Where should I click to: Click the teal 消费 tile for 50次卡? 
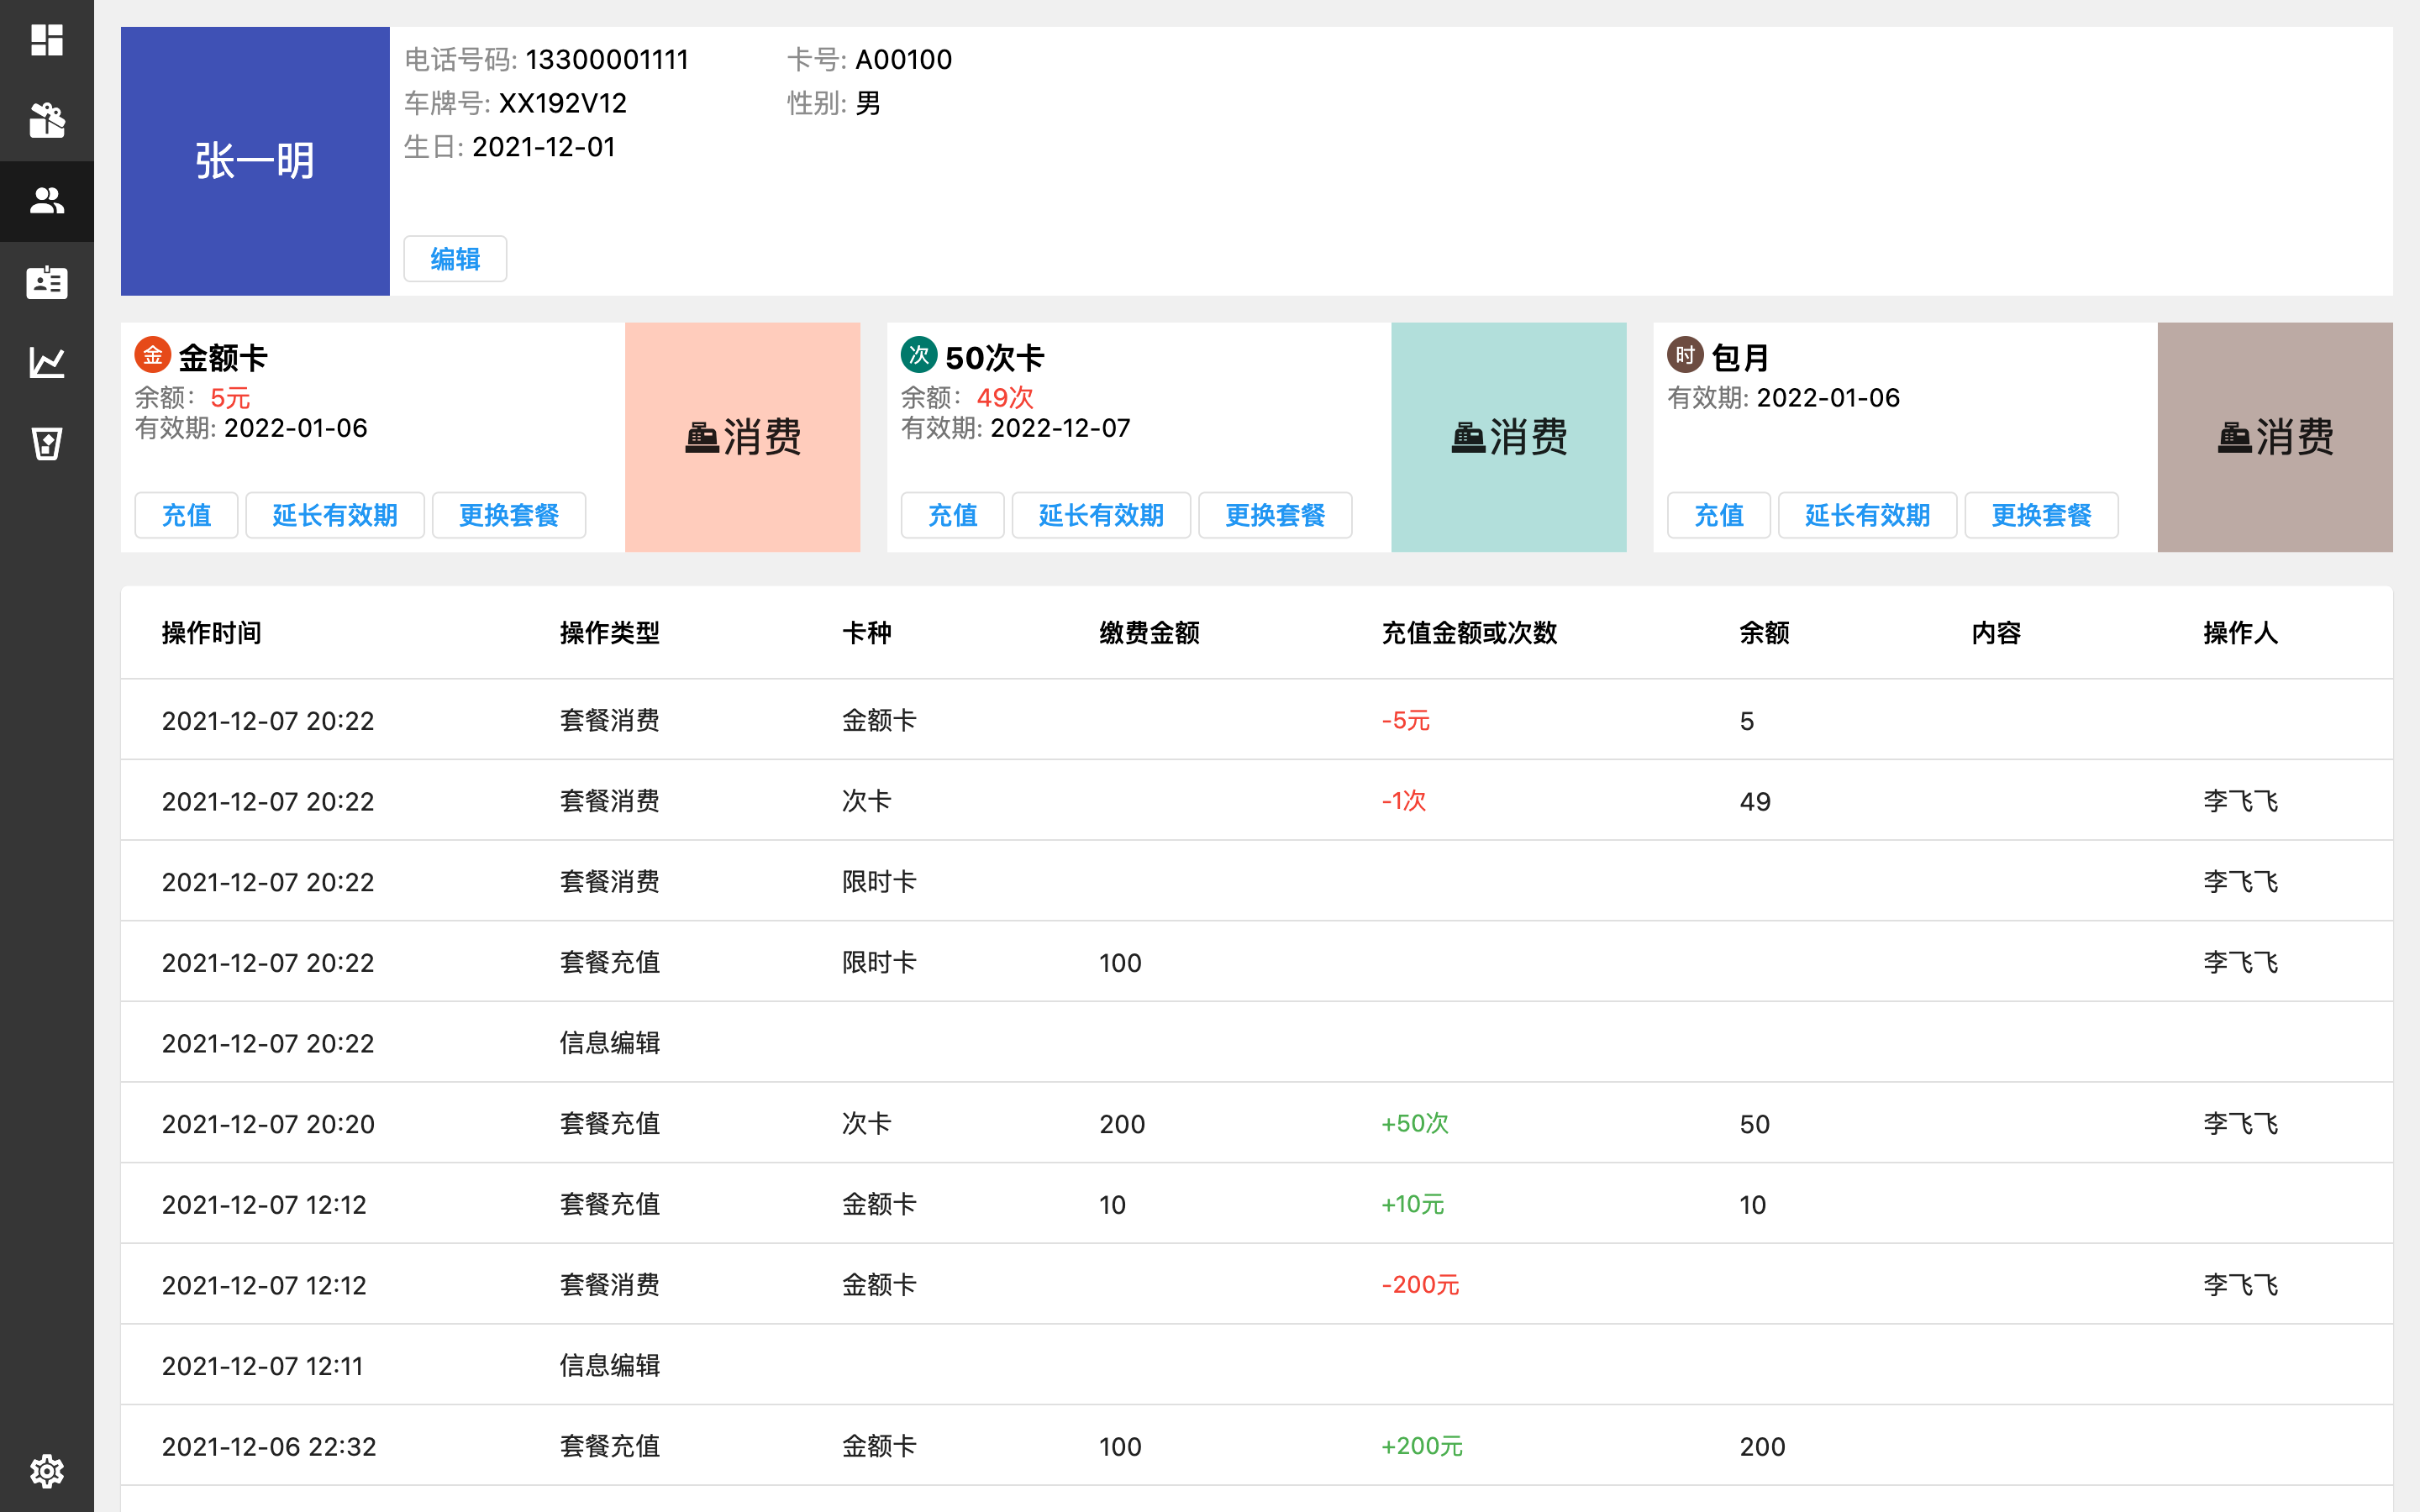tap(1508, 437)
